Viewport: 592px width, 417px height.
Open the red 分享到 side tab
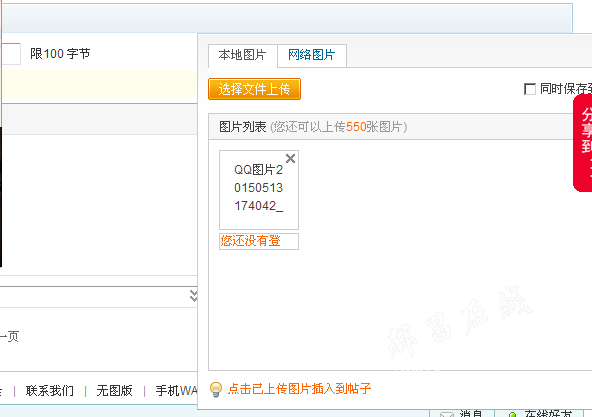[583, 144]
